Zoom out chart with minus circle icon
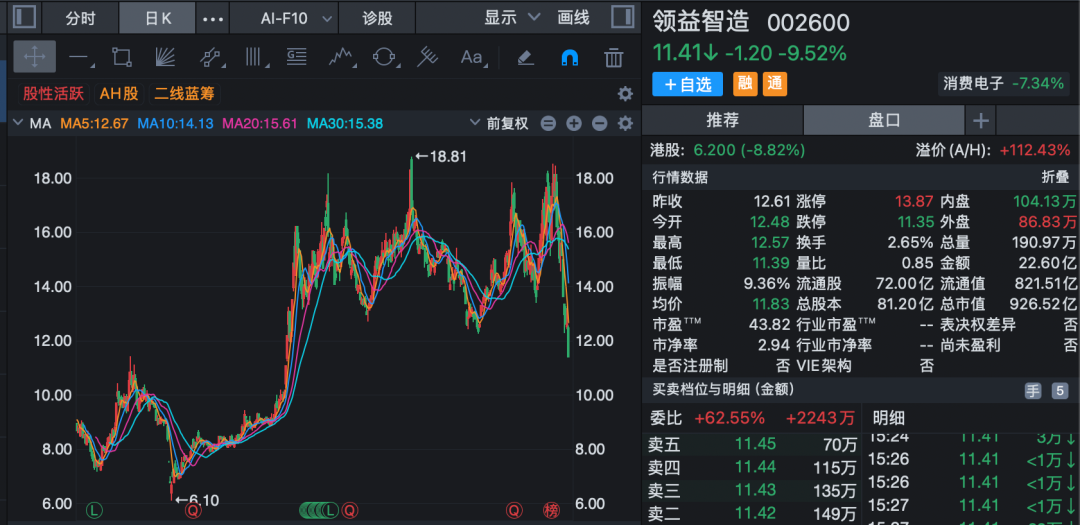This screenshot has width=1080, height=525. tap(599, 124)
